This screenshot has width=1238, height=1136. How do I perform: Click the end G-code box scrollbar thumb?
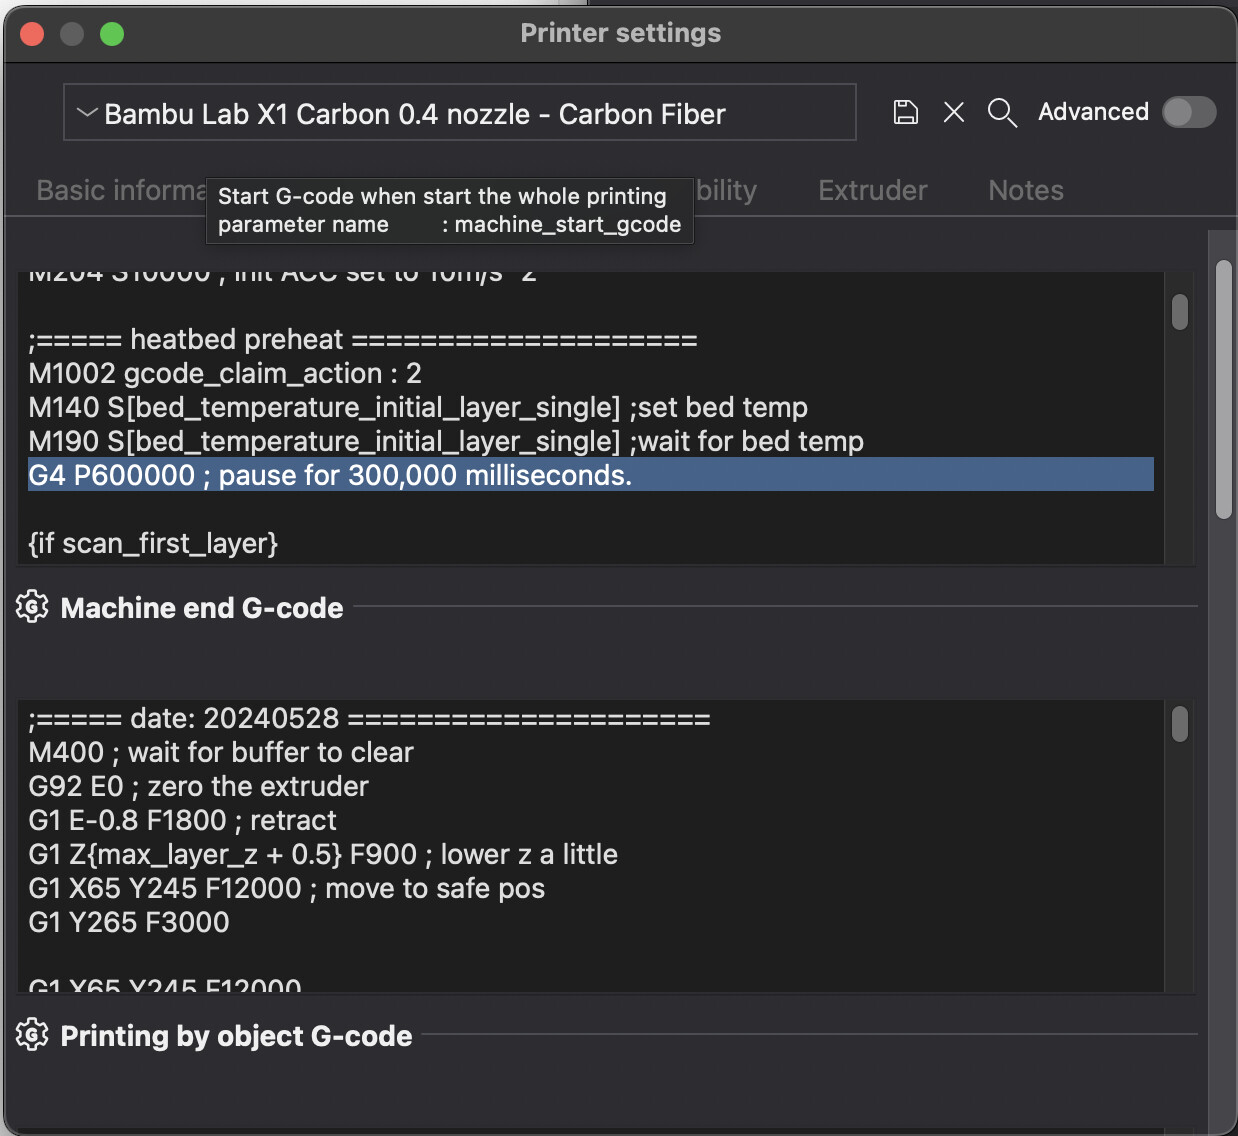coord(1180,724)
